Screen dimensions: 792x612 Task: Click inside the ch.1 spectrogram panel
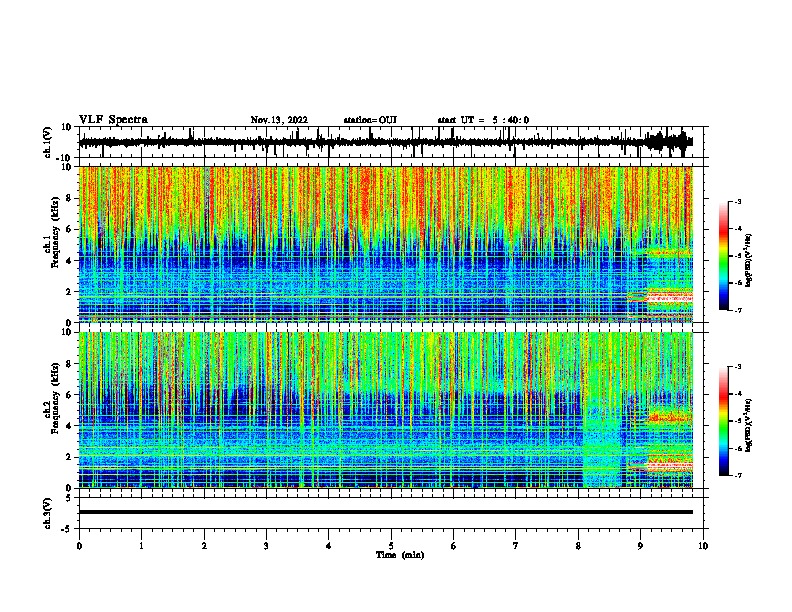coord(385,244)
